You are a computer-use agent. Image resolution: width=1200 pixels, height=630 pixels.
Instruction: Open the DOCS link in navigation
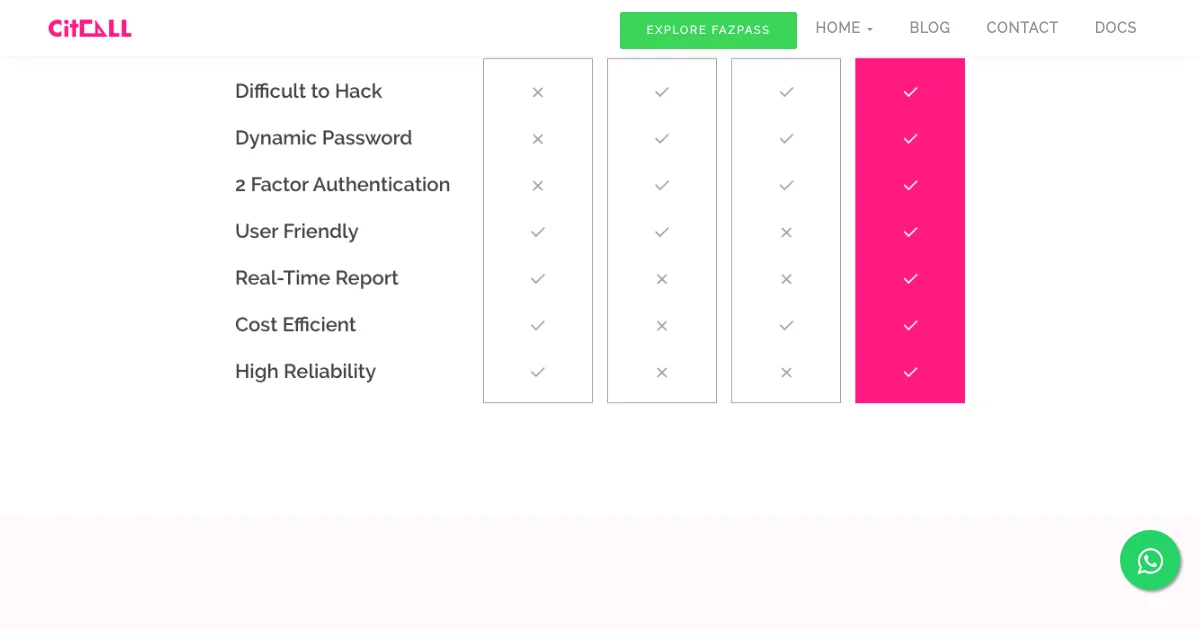coord(1116,28)
